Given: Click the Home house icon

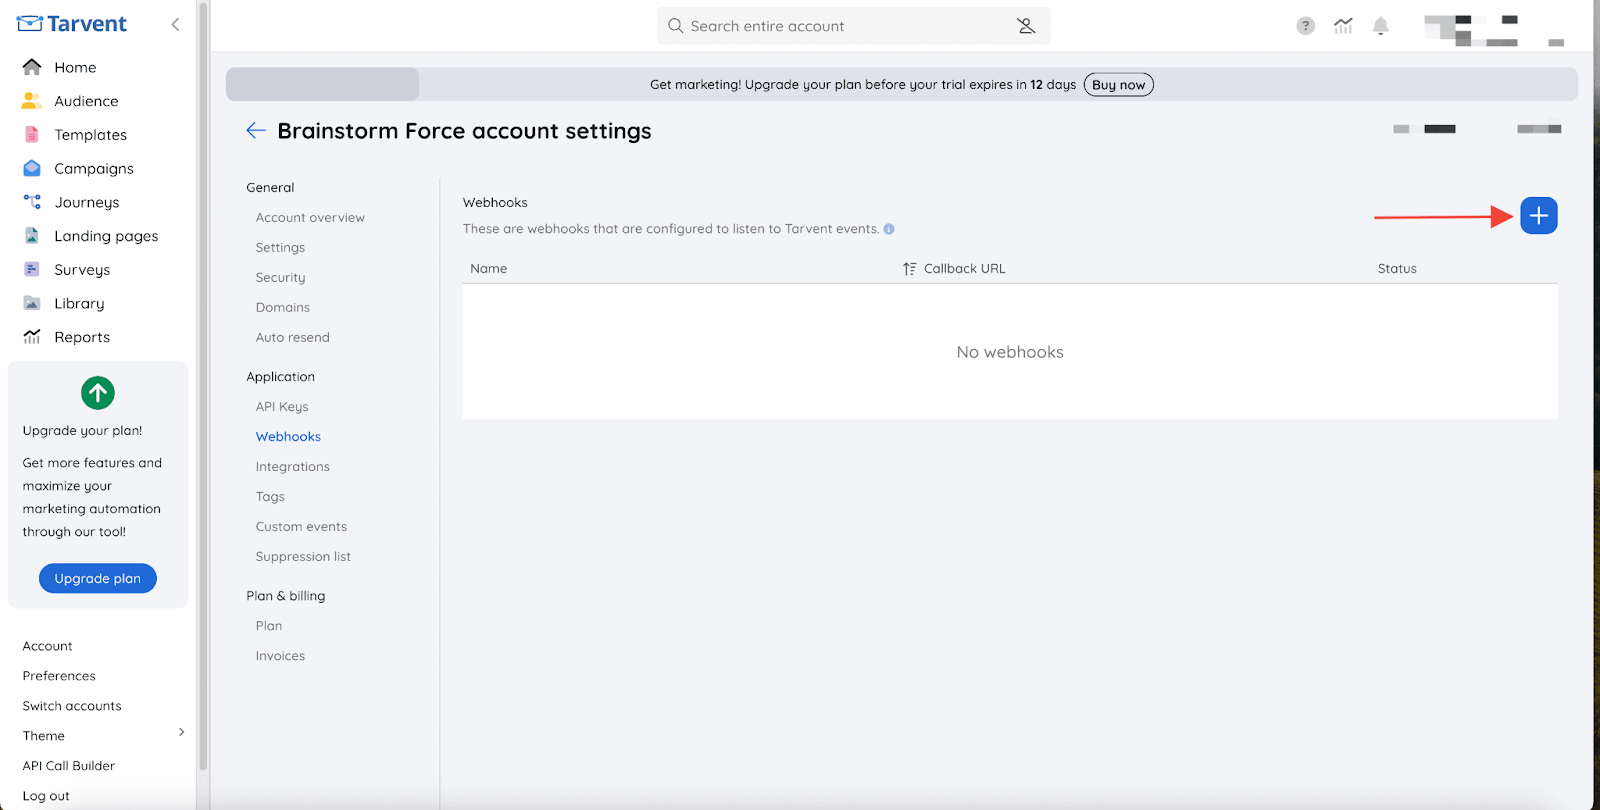Looking at the screenshot, I should (x=32, y=67).
